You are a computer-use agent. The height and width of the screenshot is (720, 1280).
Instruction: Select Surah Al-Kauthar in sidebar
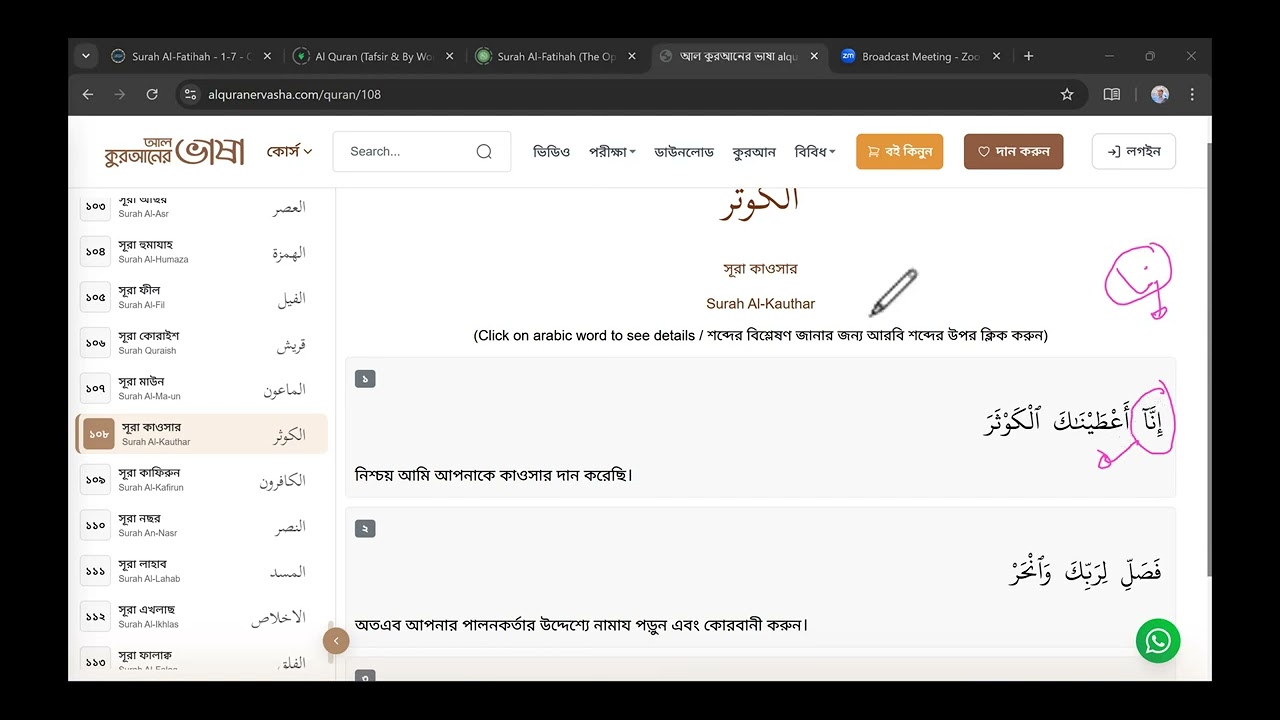201,434
